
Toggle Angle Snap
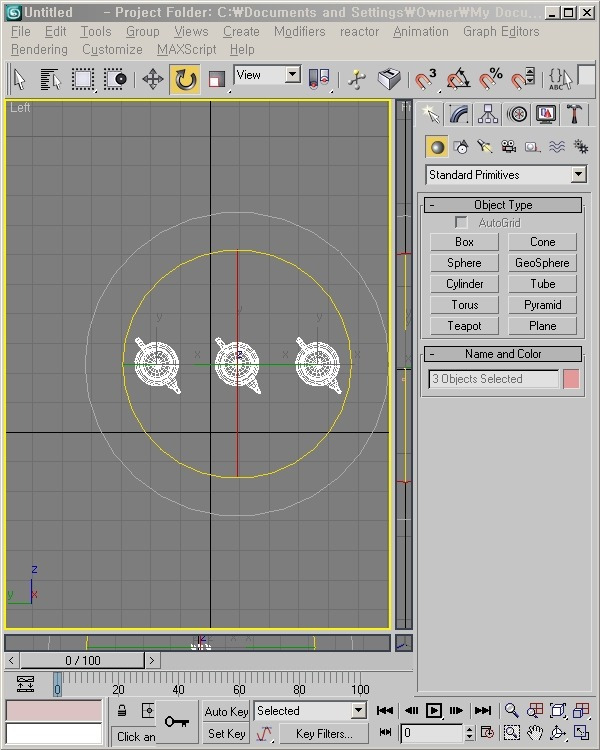pyautogui.click(x=458, y=79)
